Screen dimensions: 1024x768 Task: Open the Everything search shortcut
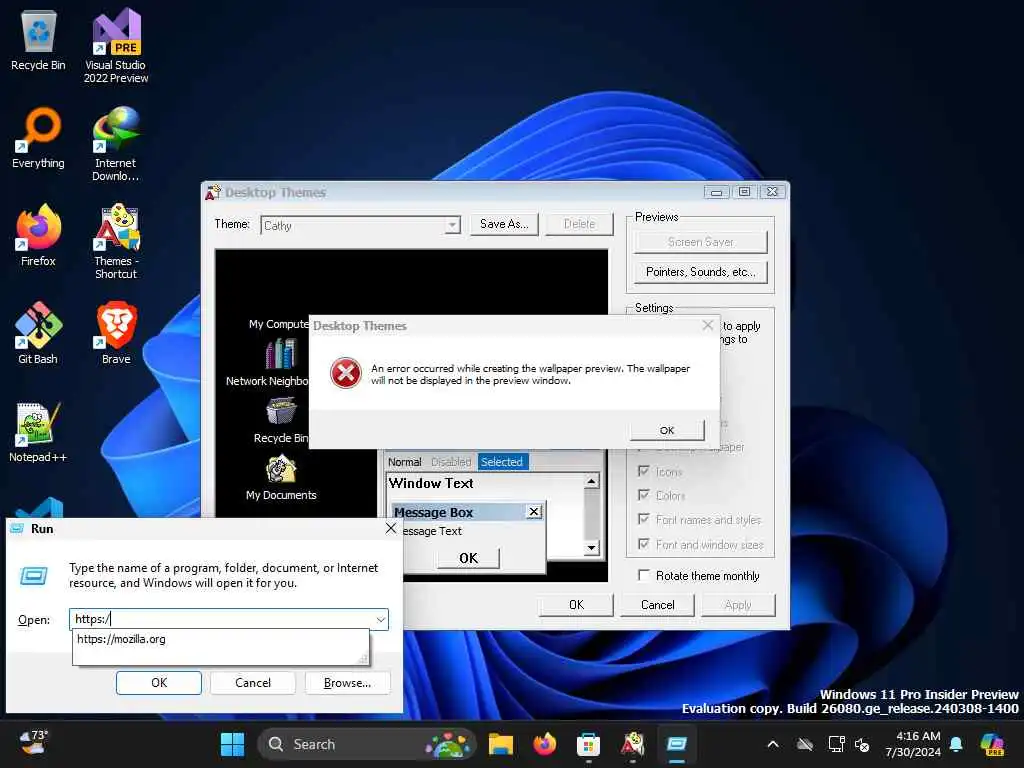pyautogui.click(x=39, y=138)
